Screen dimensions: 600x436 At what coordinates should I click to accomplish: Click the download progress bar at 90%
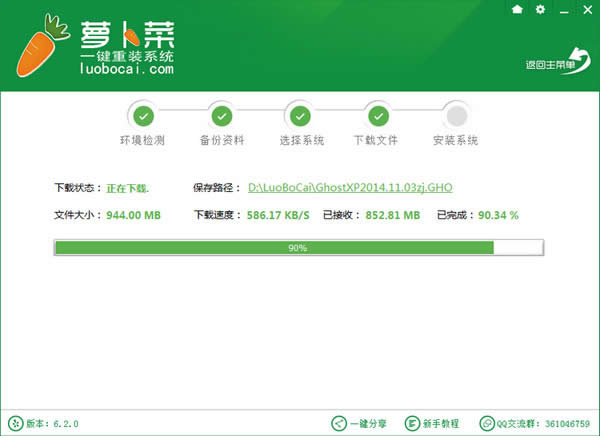pos(297,247)
